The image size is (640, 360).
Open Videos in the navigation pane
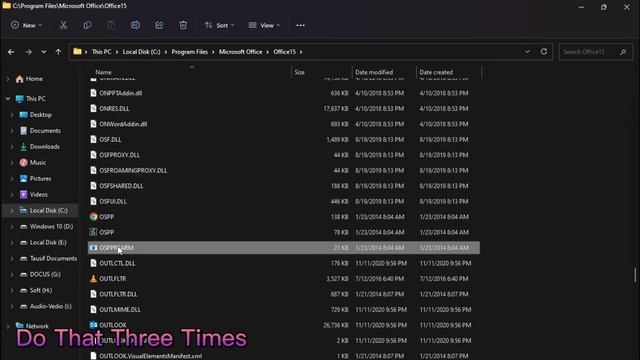coord(38,195)
